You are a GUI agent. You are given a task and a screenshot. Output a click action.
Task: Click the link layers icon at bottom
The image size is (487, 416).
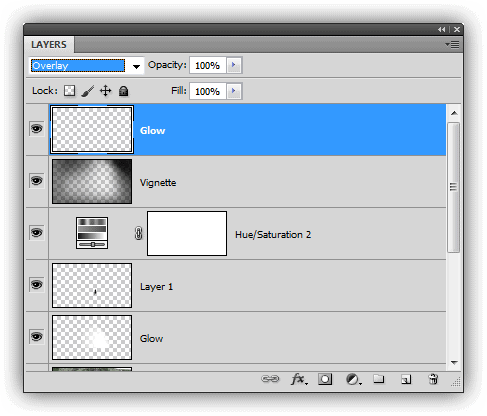(x=270, y=379)
